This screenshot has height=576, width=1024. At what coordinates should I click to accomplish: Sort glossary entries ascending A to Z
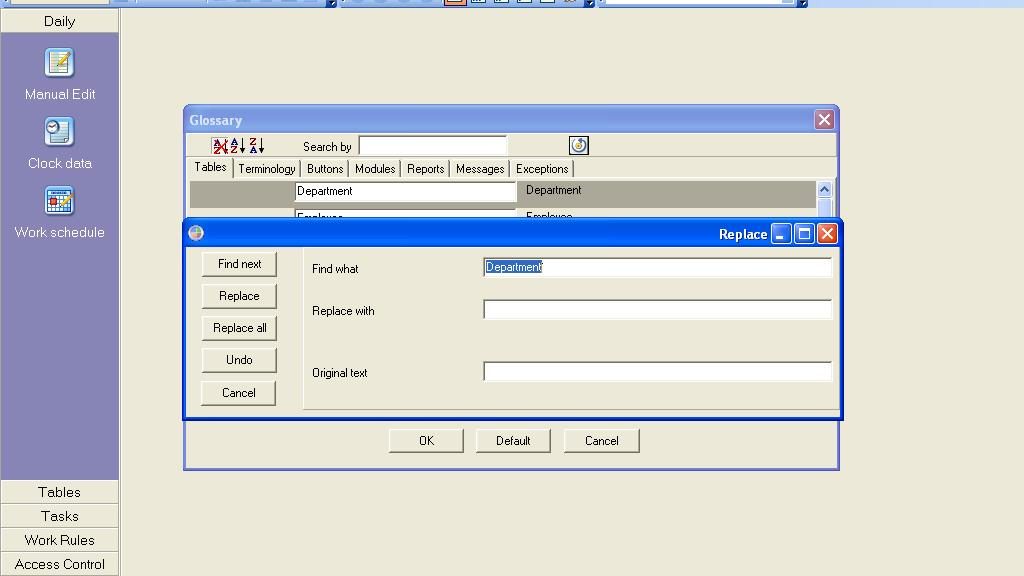click(238, 146)
